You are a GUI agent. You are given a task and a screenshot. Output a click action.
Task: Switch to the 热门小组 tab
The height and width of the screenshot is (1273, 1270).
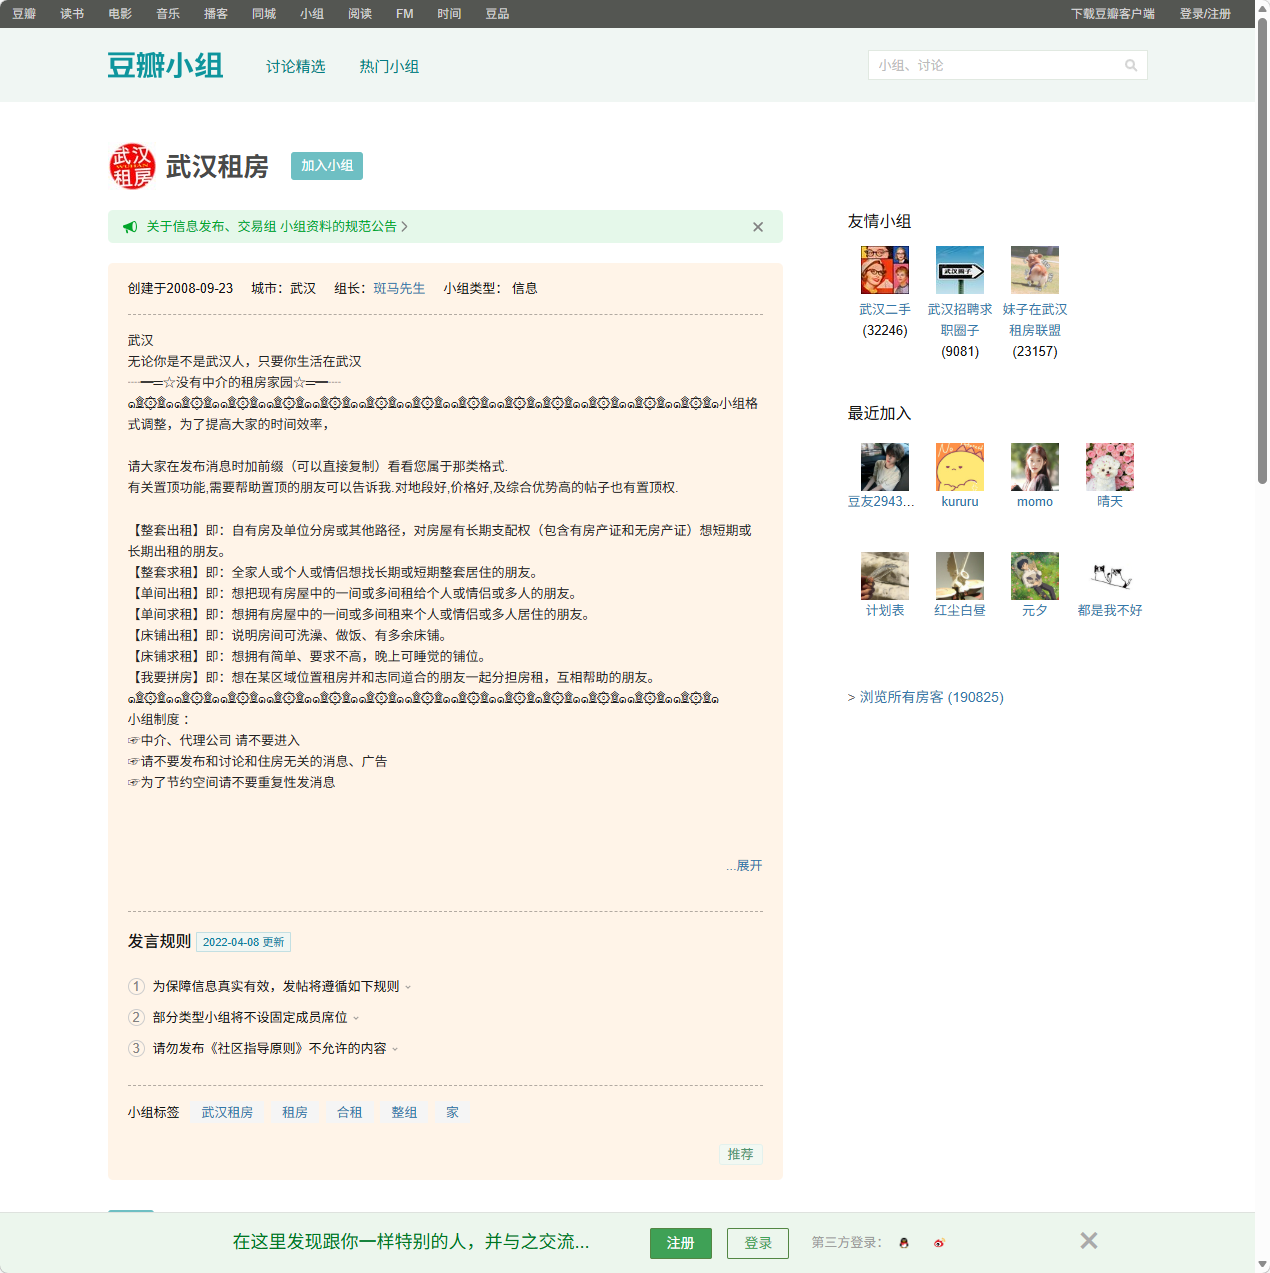388,66
